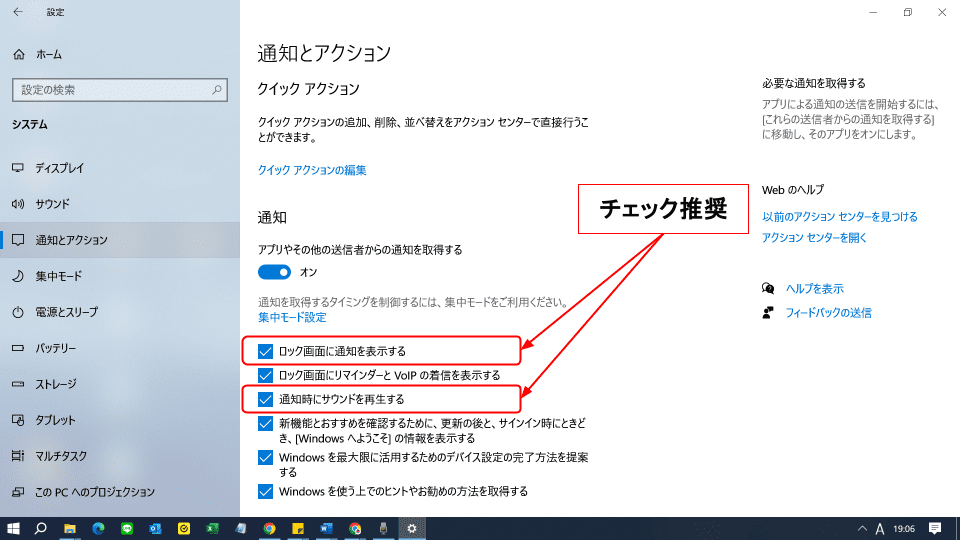The image size is (960, 540).
Task: Open the Focus assist settings link
Action: pyautogui.click(x=292, y=317)
